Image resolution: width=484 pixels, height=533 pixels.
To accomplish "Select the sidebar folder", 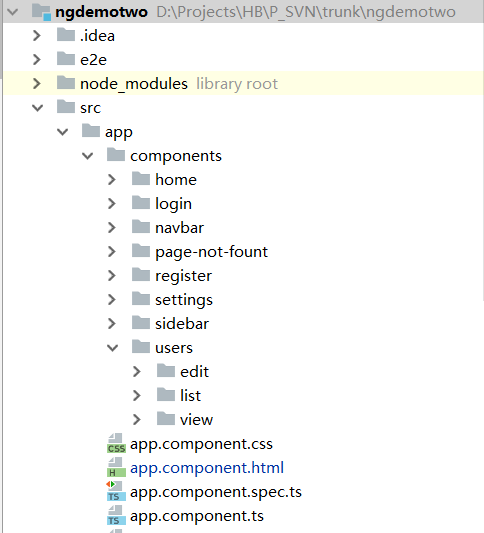I will [182, 324].
